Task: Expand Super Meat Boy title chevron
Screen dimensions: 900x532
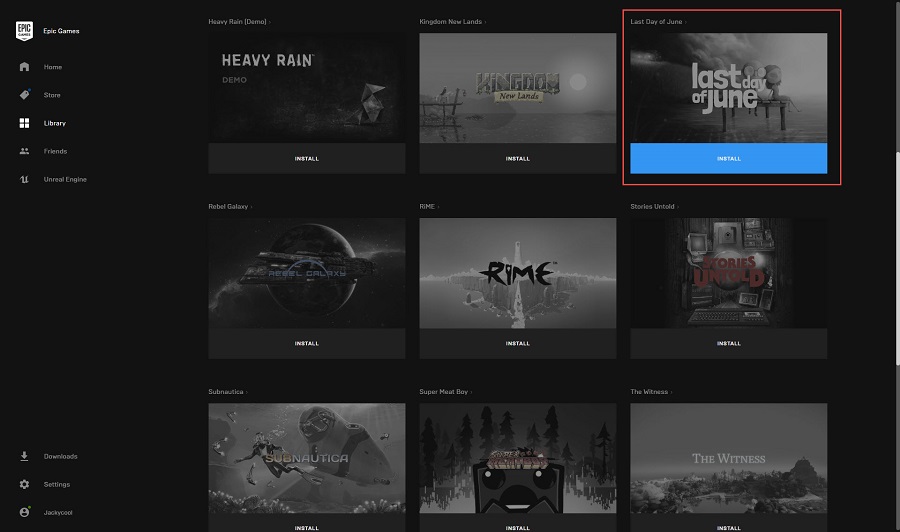Action: coord(471,393)
